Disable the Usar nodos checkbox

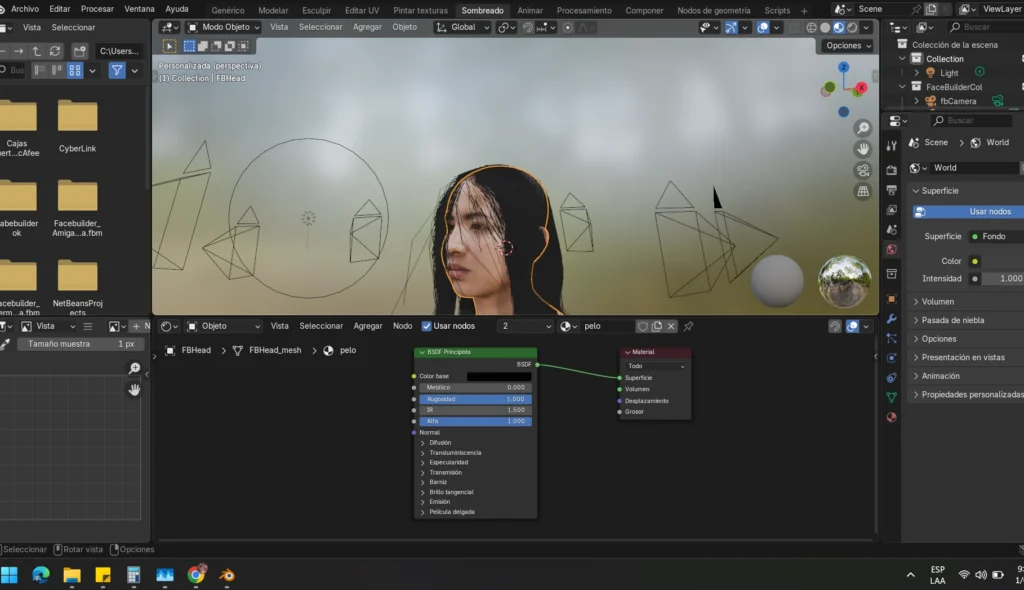tap(426, 325)
